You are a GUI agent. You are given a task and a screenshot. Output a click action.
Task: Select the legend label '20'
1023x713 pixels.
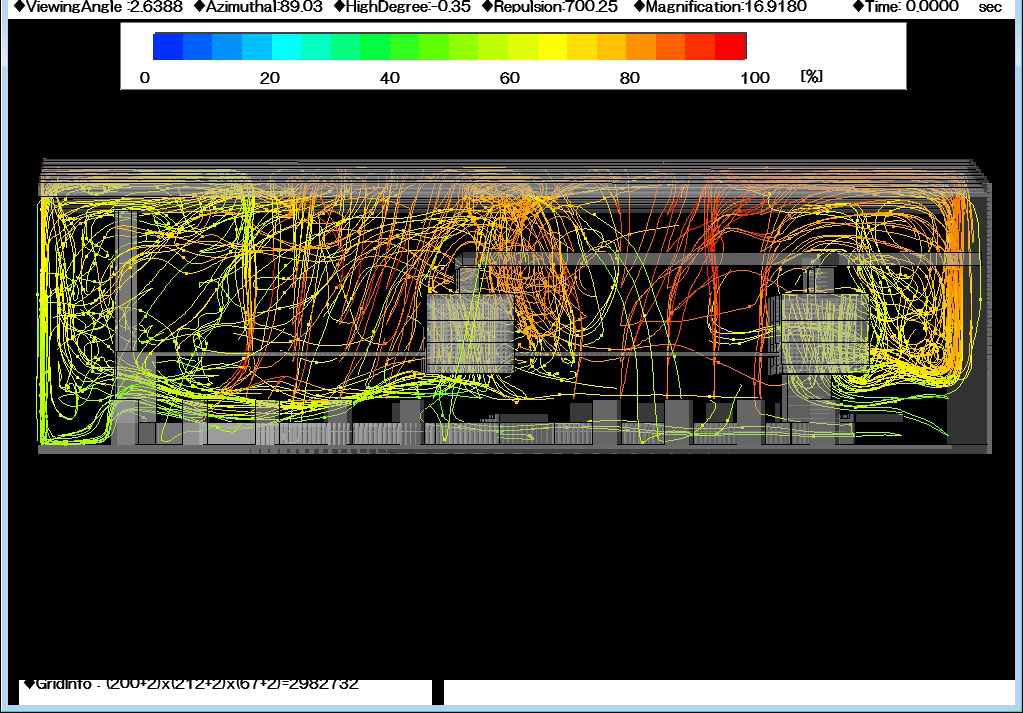(x=269, y=78)
